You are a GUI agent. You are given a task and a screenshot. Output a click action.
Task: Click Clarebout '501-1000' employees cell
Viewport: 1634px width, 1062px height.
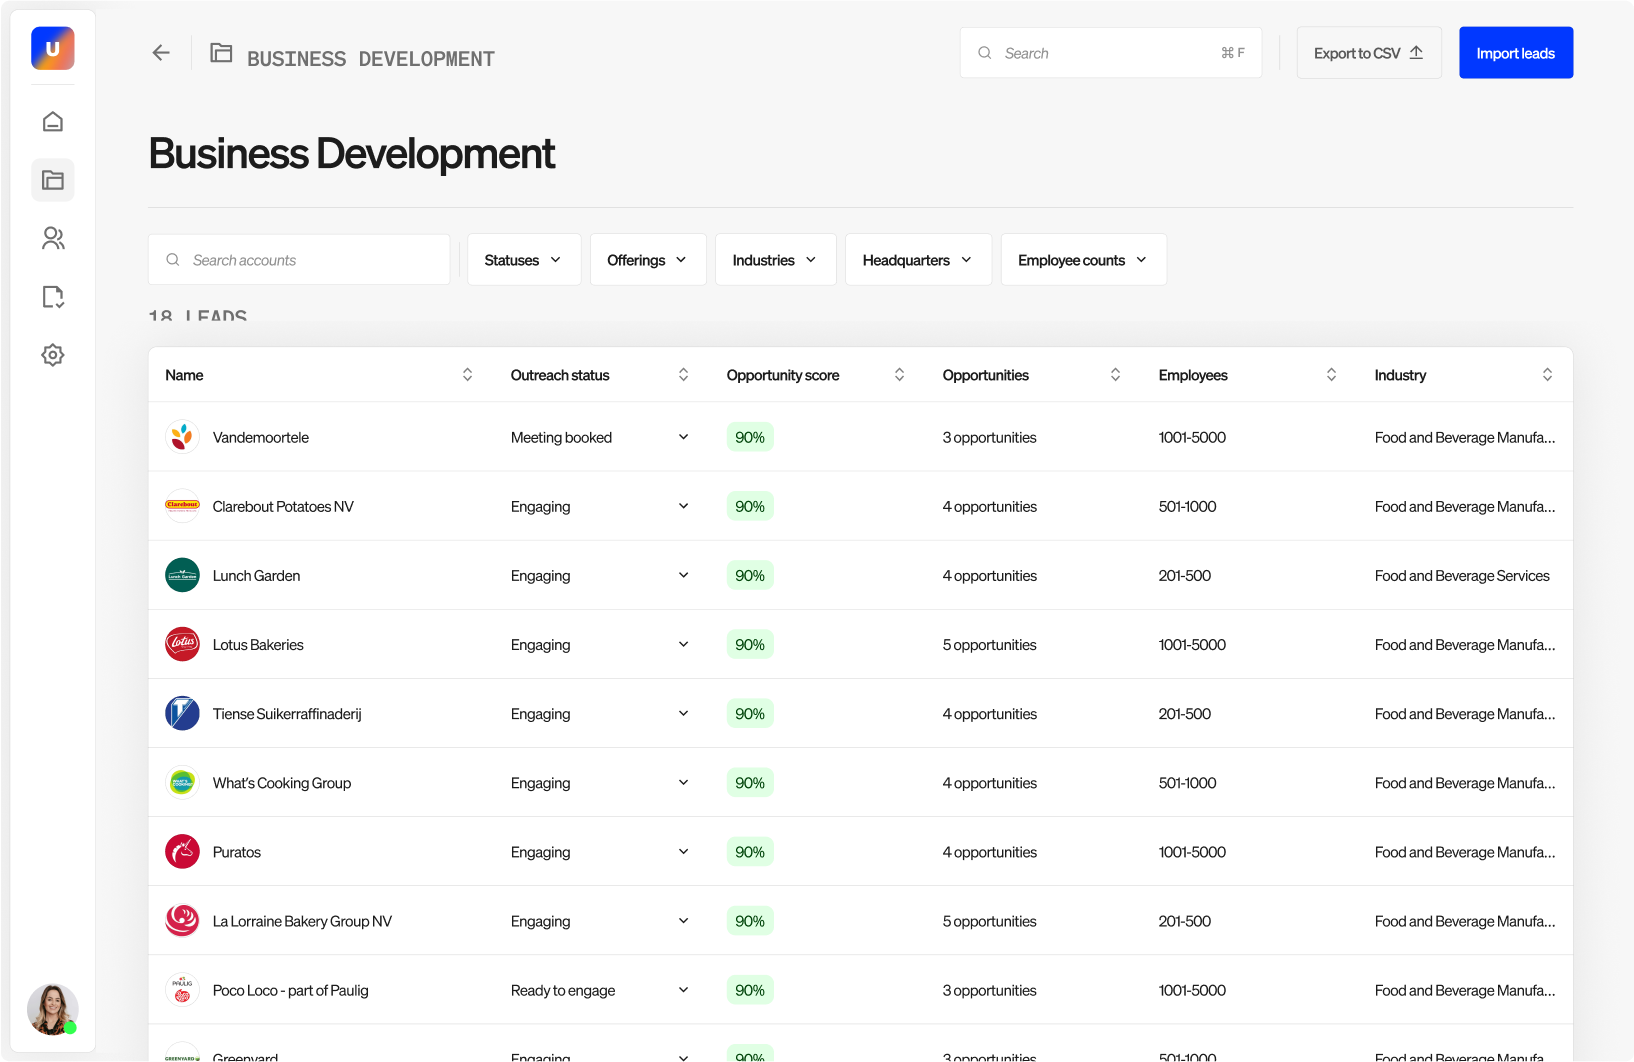1188,506
